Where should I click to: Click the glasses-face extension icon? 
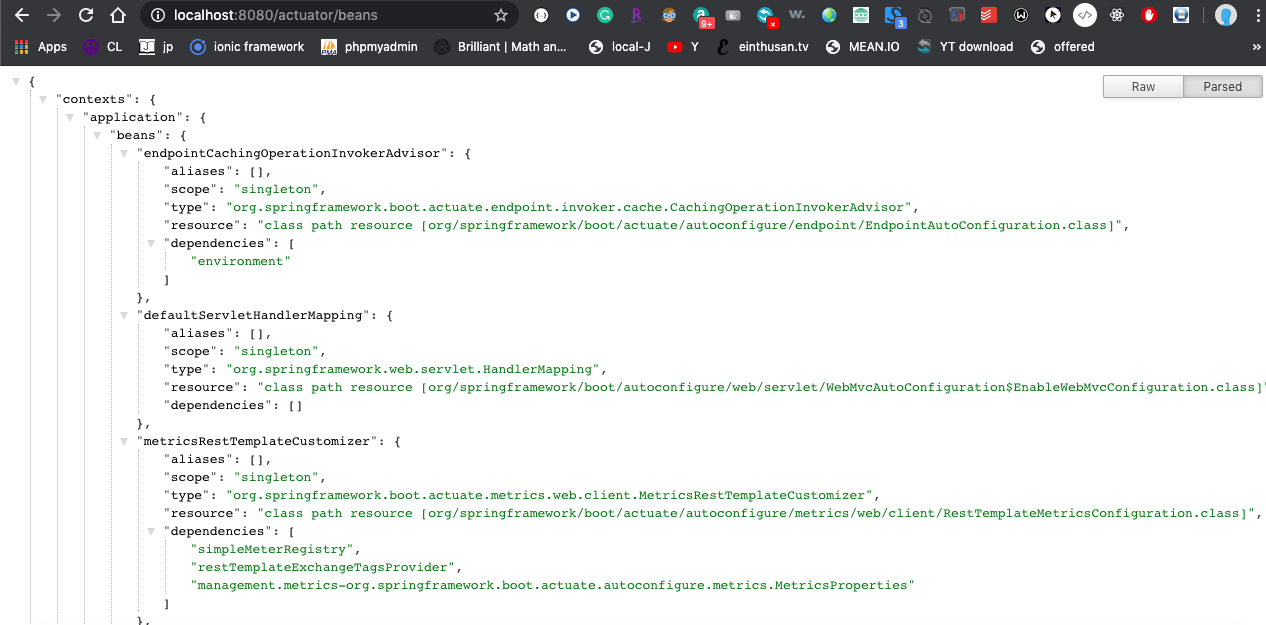(x=669, y=15)
